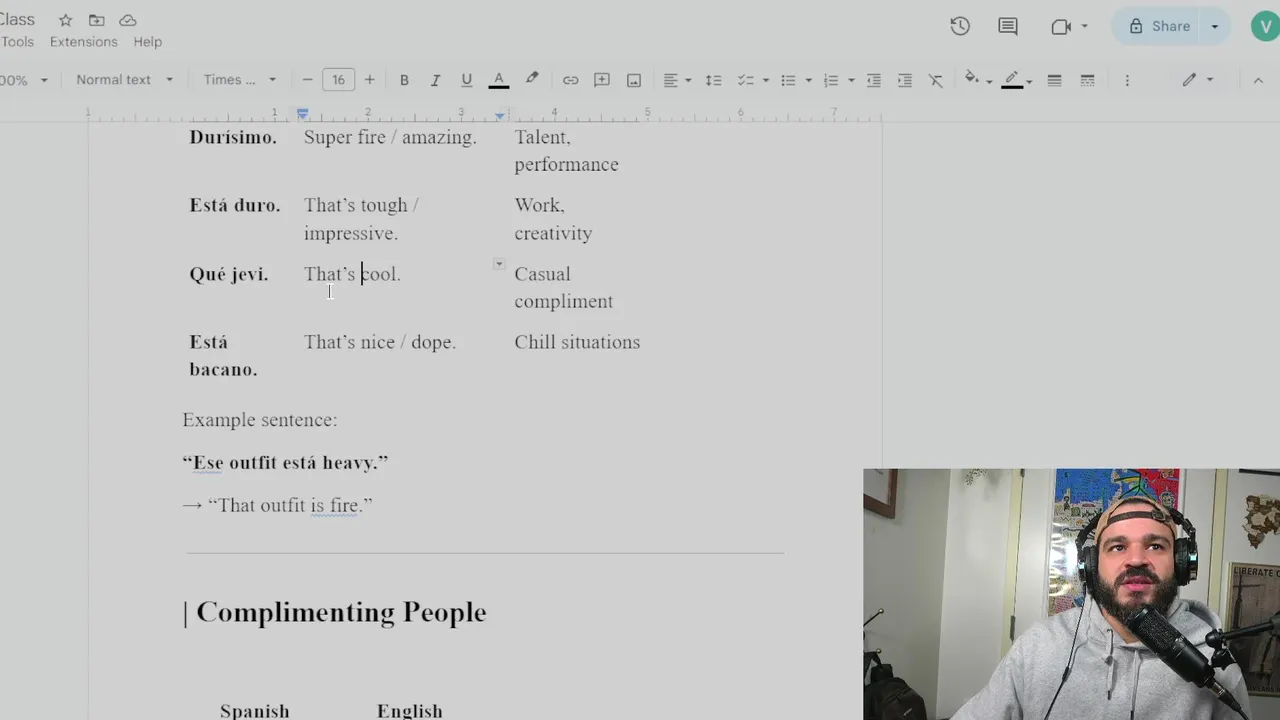Click the webcam video overlay

[1071, 594]
